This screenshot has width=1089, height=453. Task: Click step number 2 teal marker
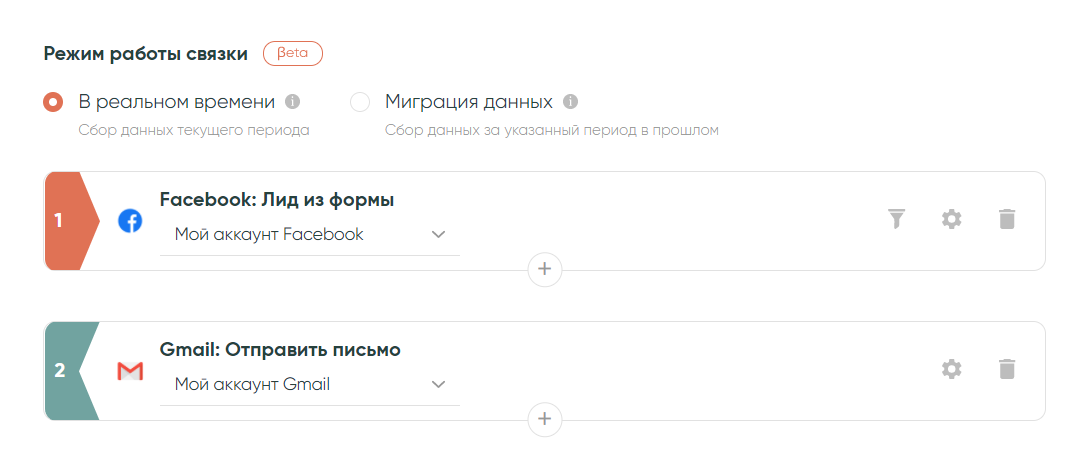pos(66,371)
